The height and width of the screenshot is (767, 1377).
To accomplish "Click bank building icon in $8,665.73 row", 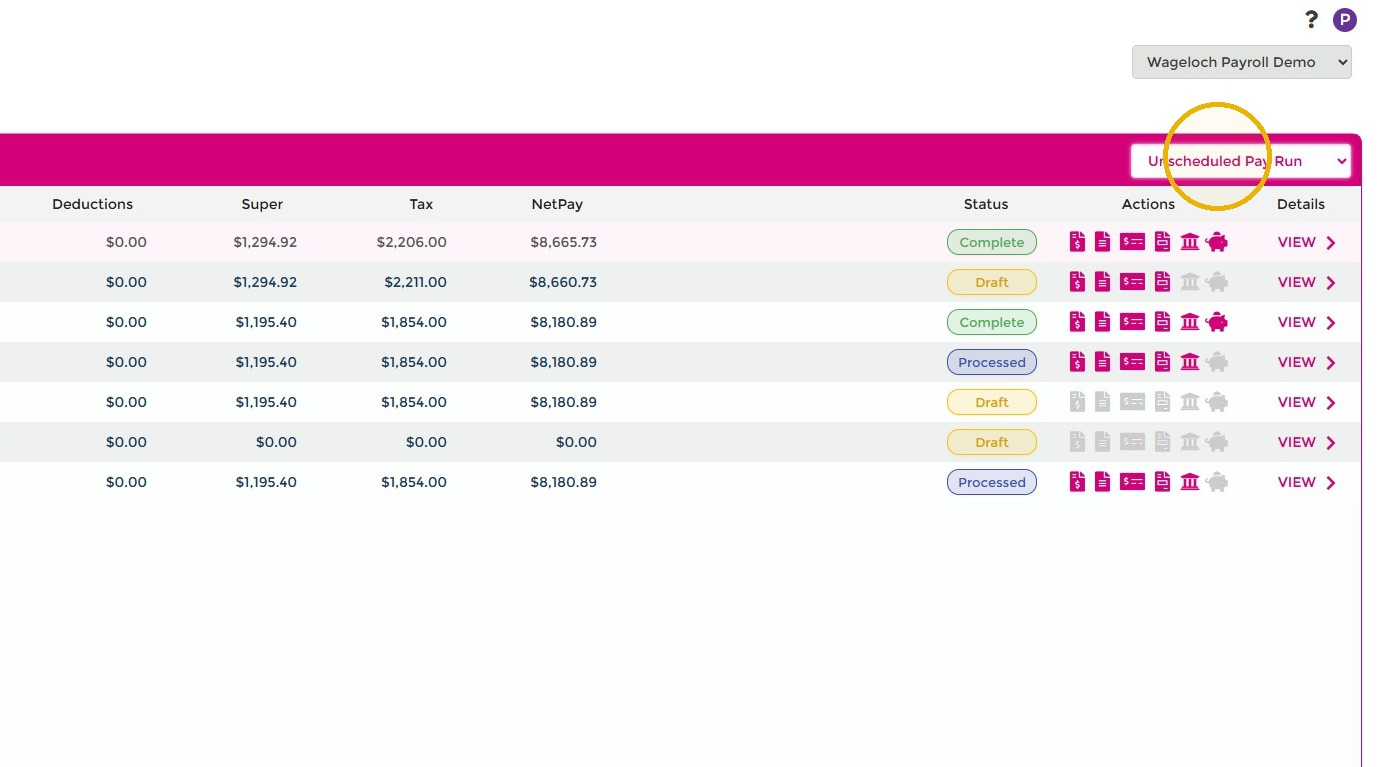I will click(1190, 242).
